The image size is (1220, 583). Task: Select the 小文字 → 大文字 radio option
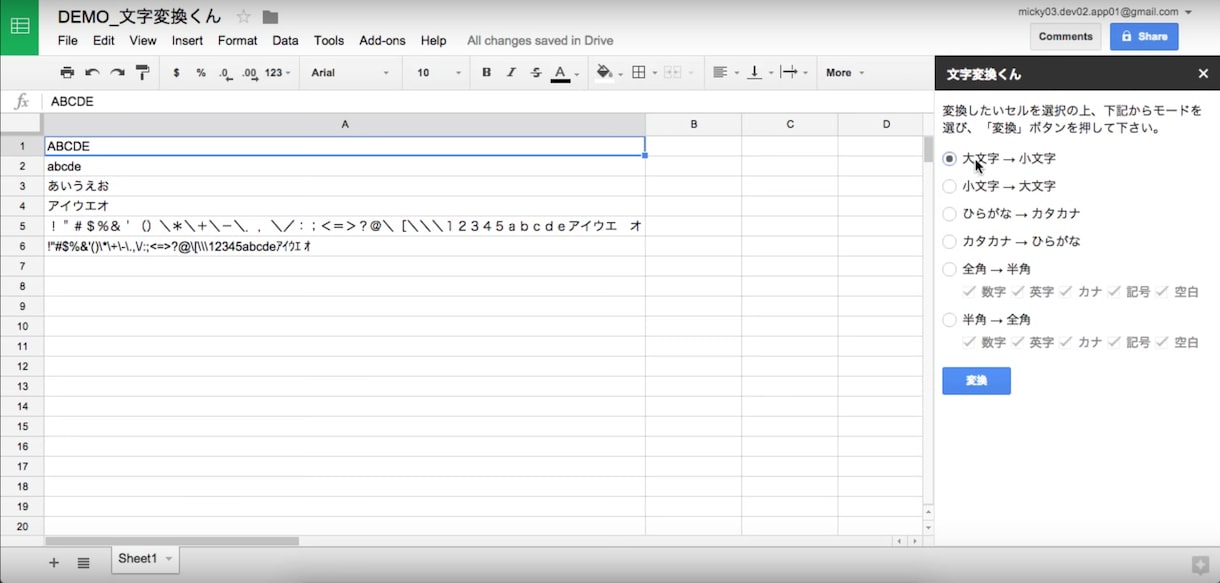(x=950, y=186)
